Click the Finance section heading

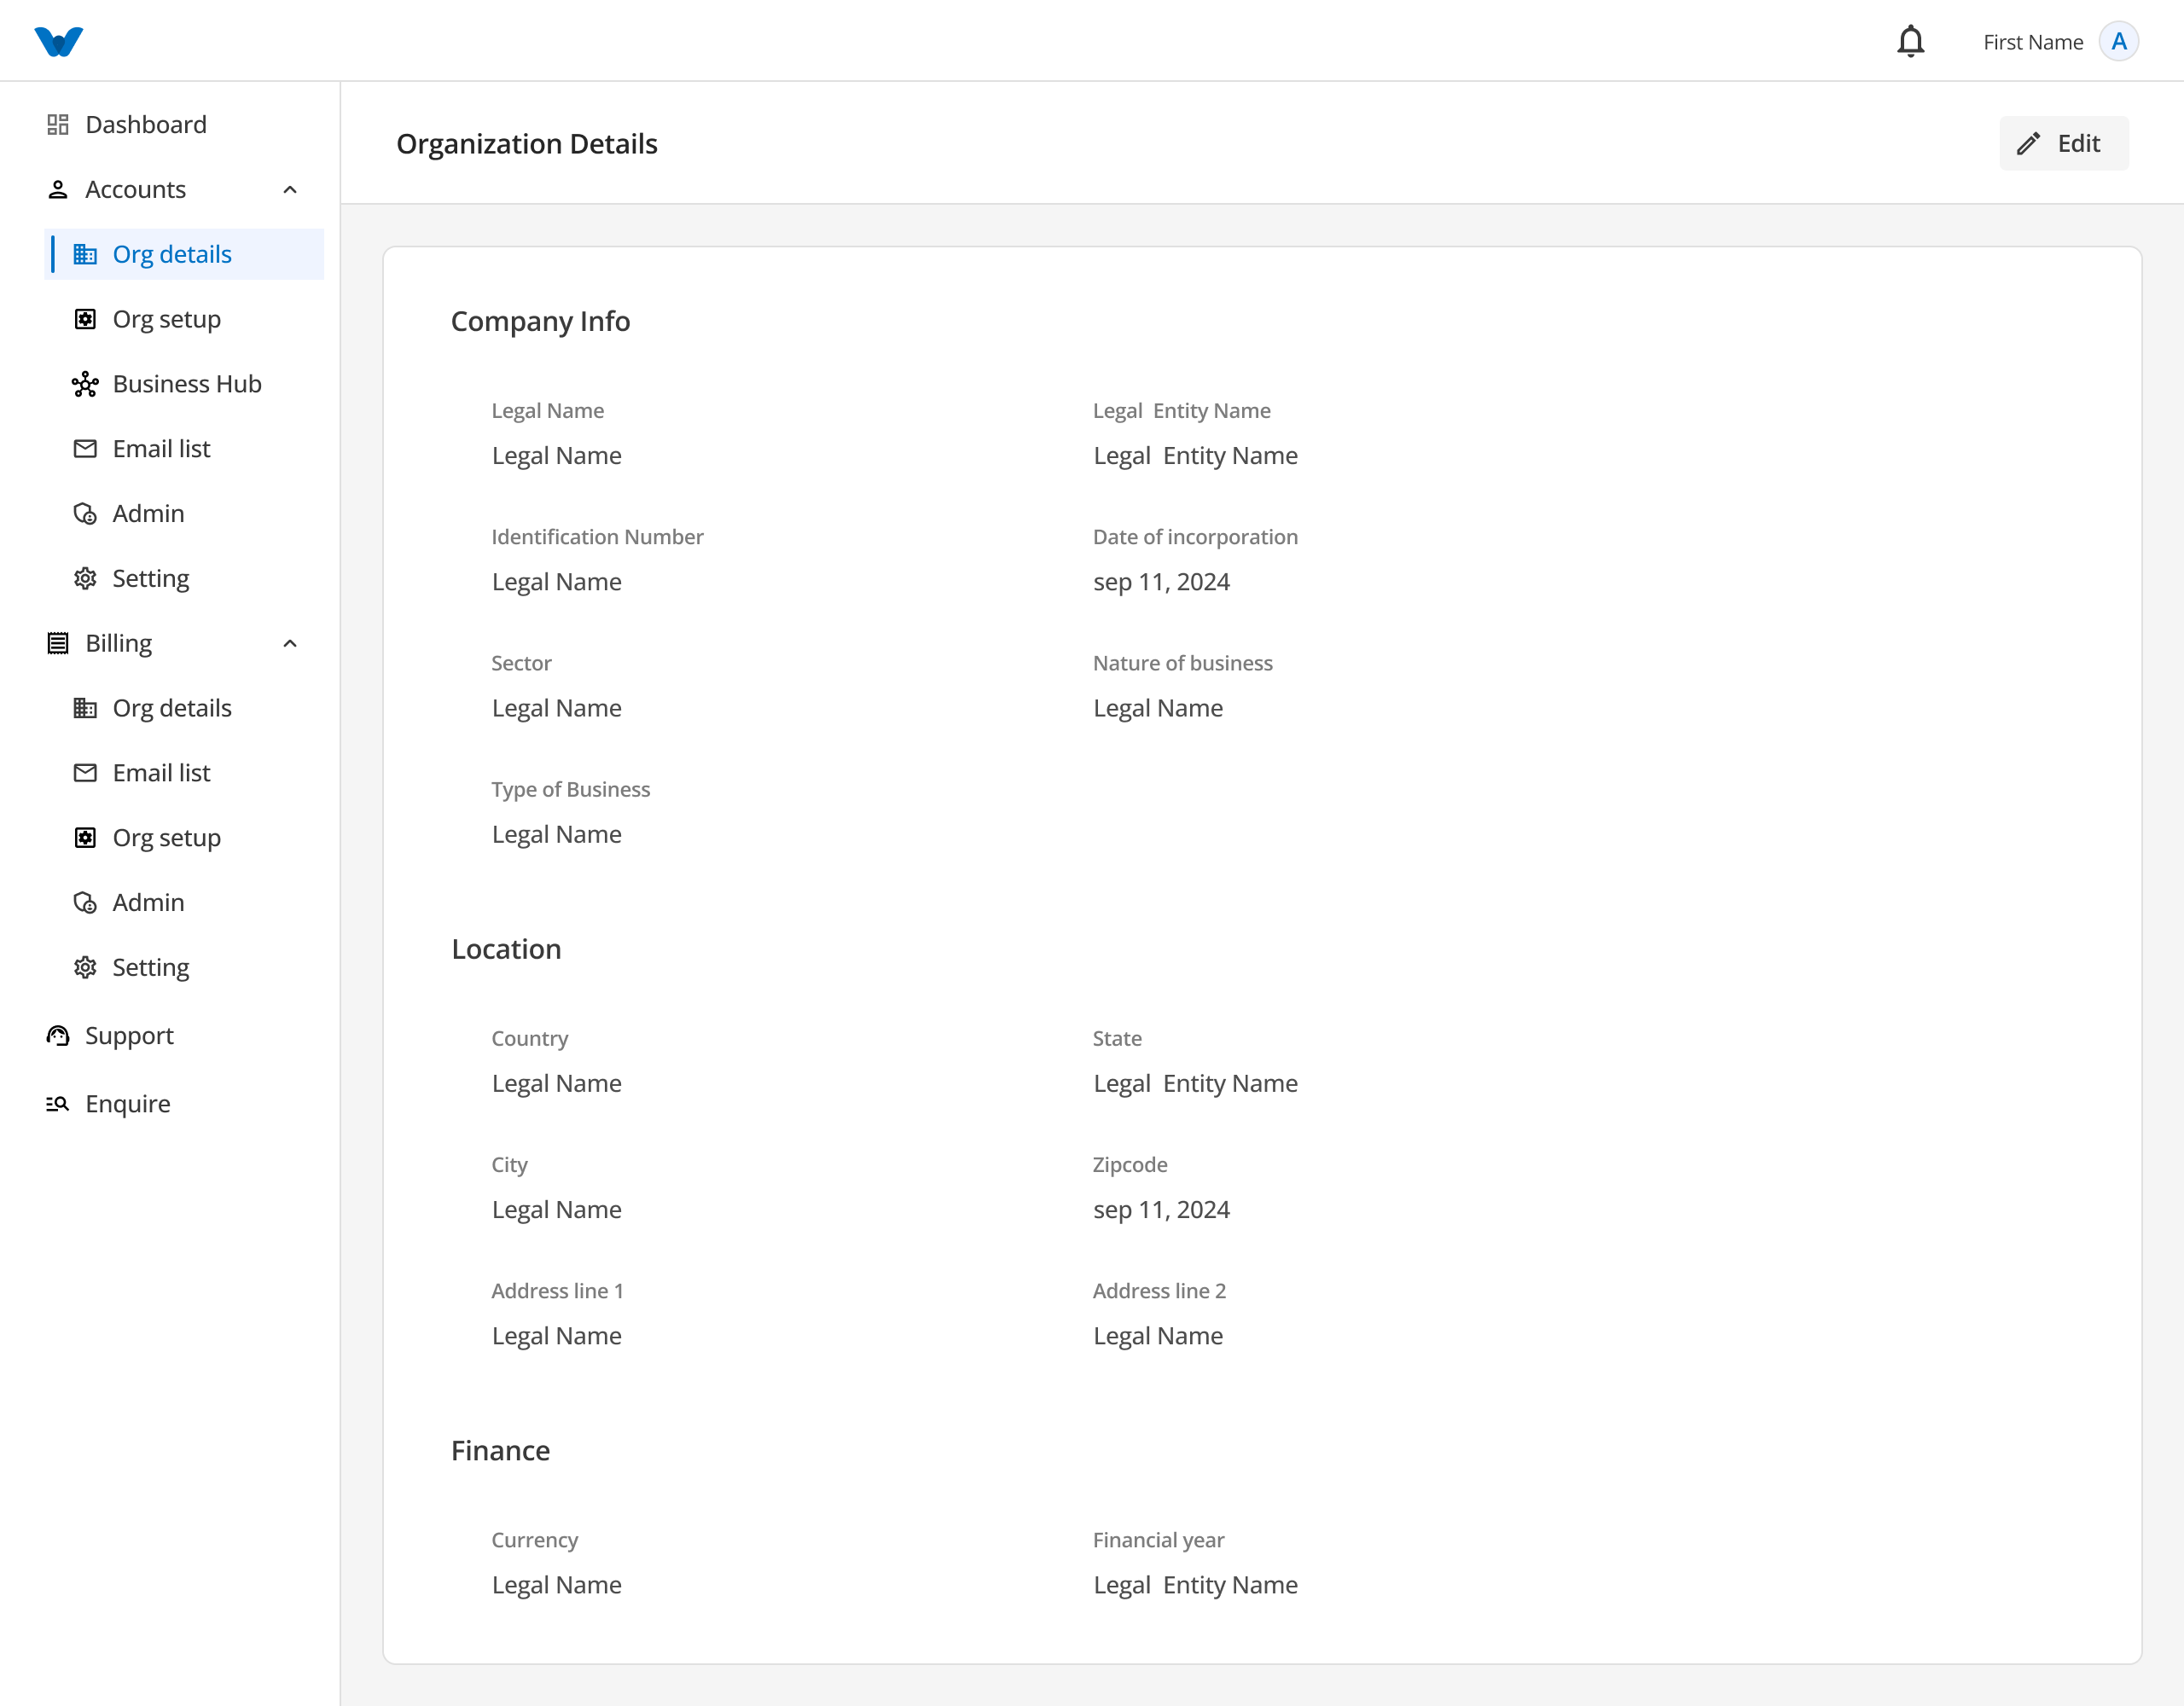500,1450
